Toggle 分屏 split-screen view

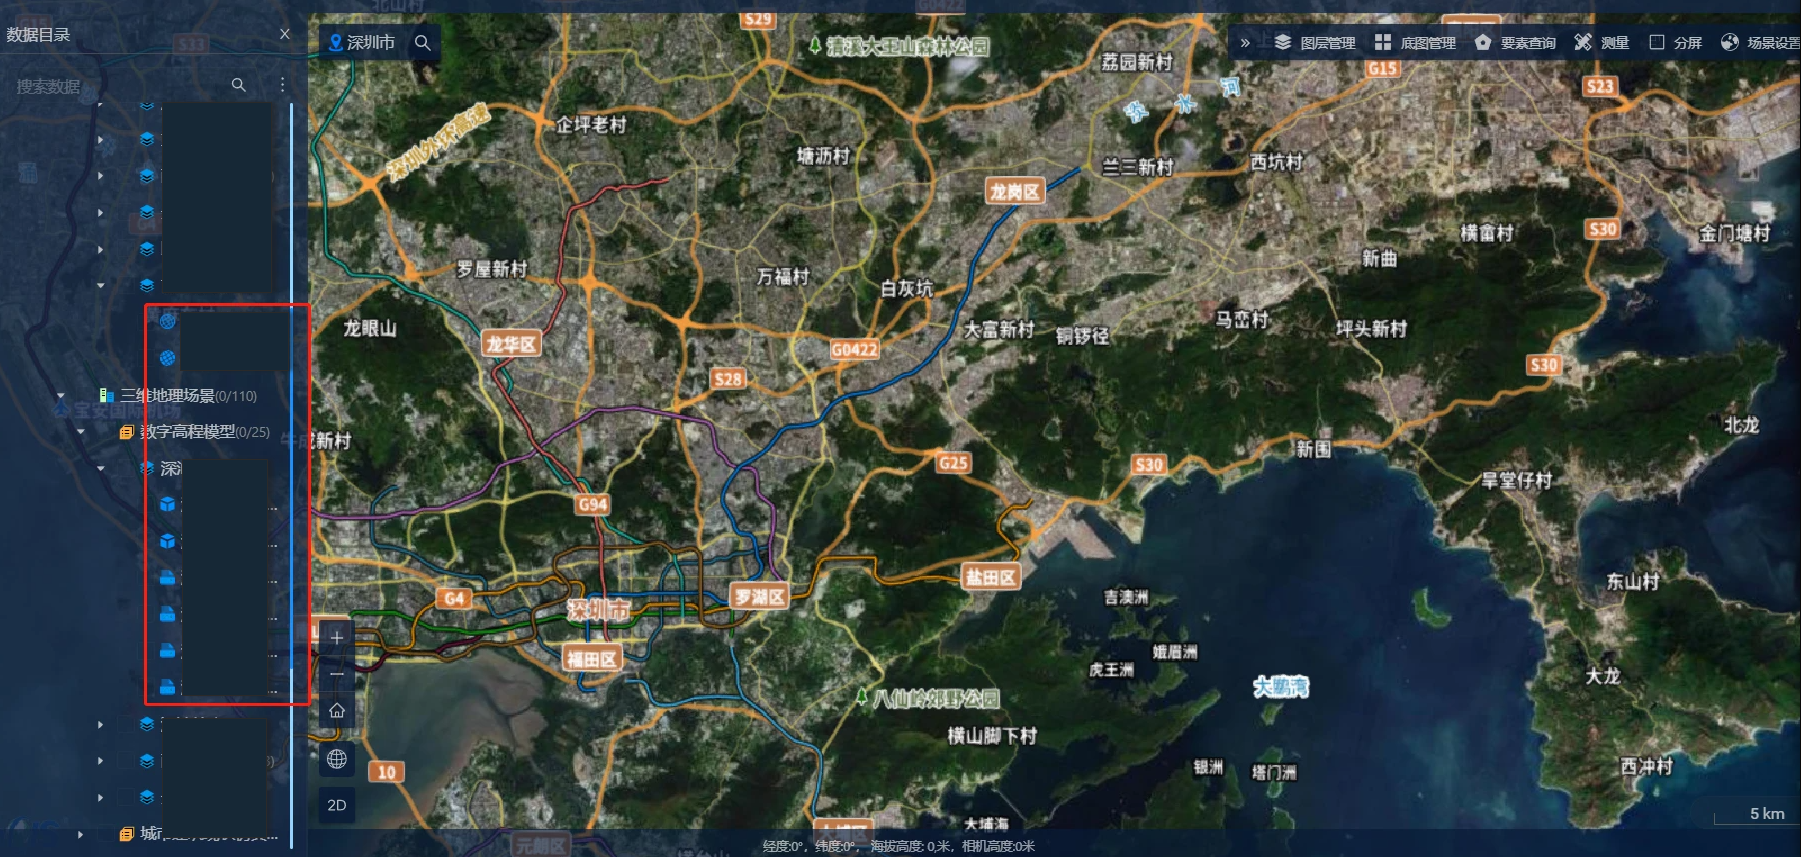[x=1676, y=42]
